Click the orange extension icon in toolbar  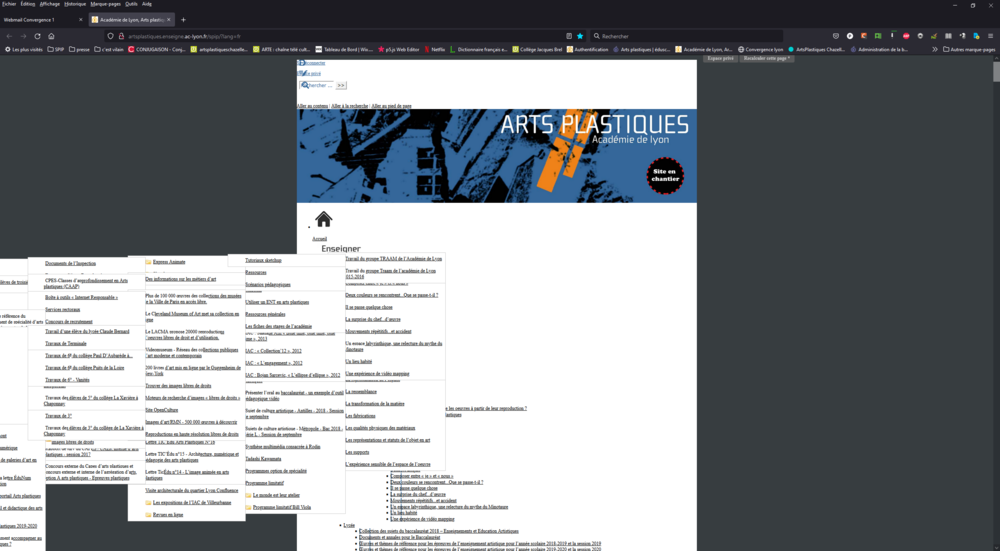864,36
